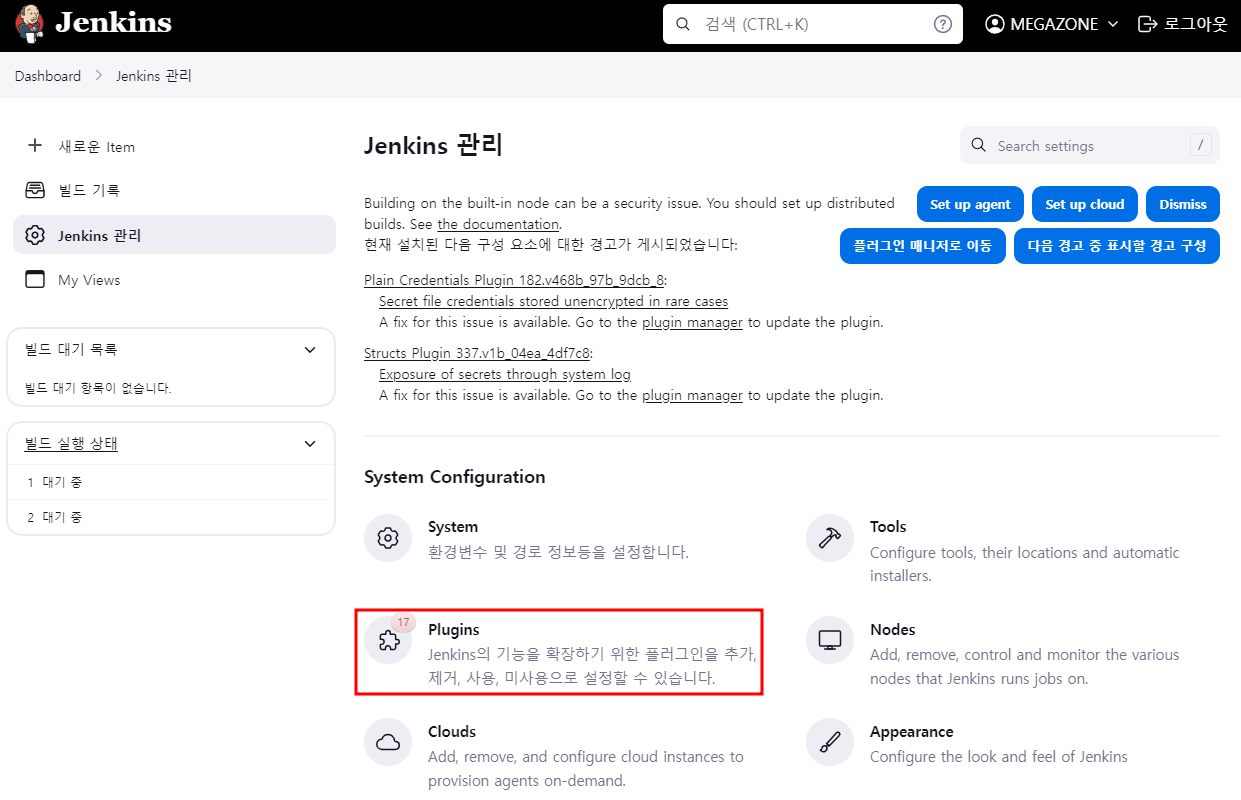Click the Set up agent button
The width and height of the screenshot is (1241, 800).
(x=970, y=204)
